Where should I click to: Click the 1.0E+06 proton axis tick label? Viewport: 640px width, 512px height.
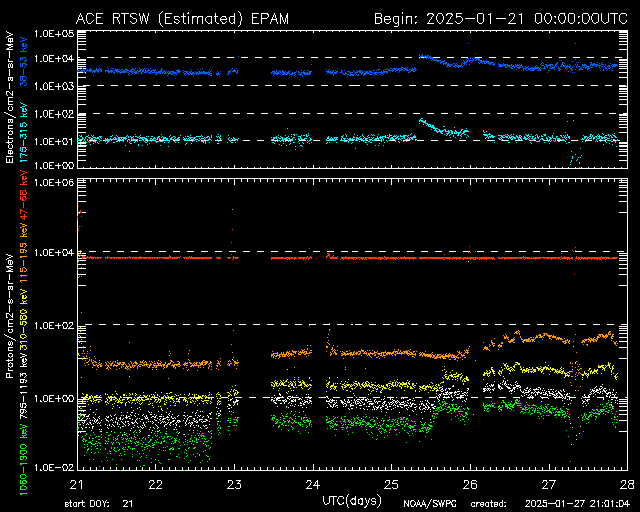54,183
